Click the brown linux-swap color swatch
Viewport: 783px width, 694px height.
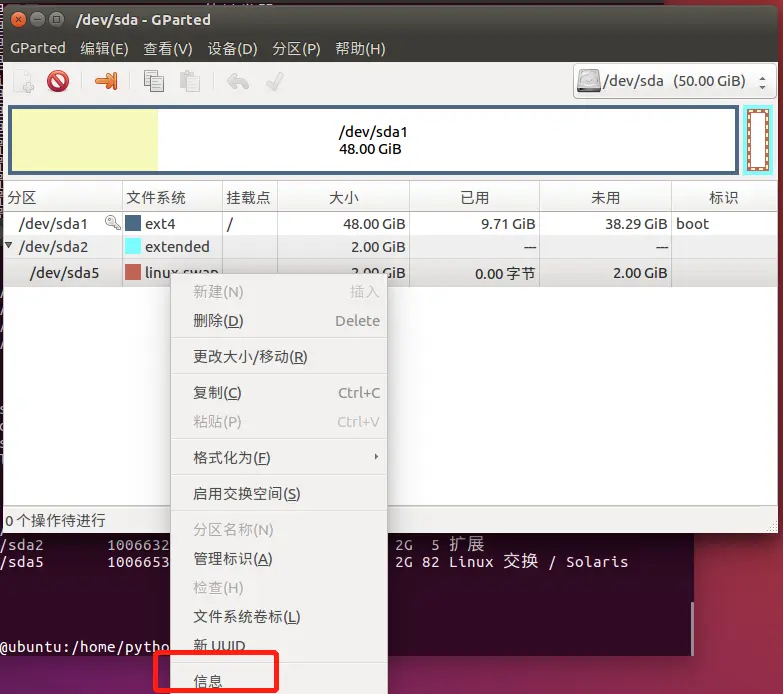132,272
